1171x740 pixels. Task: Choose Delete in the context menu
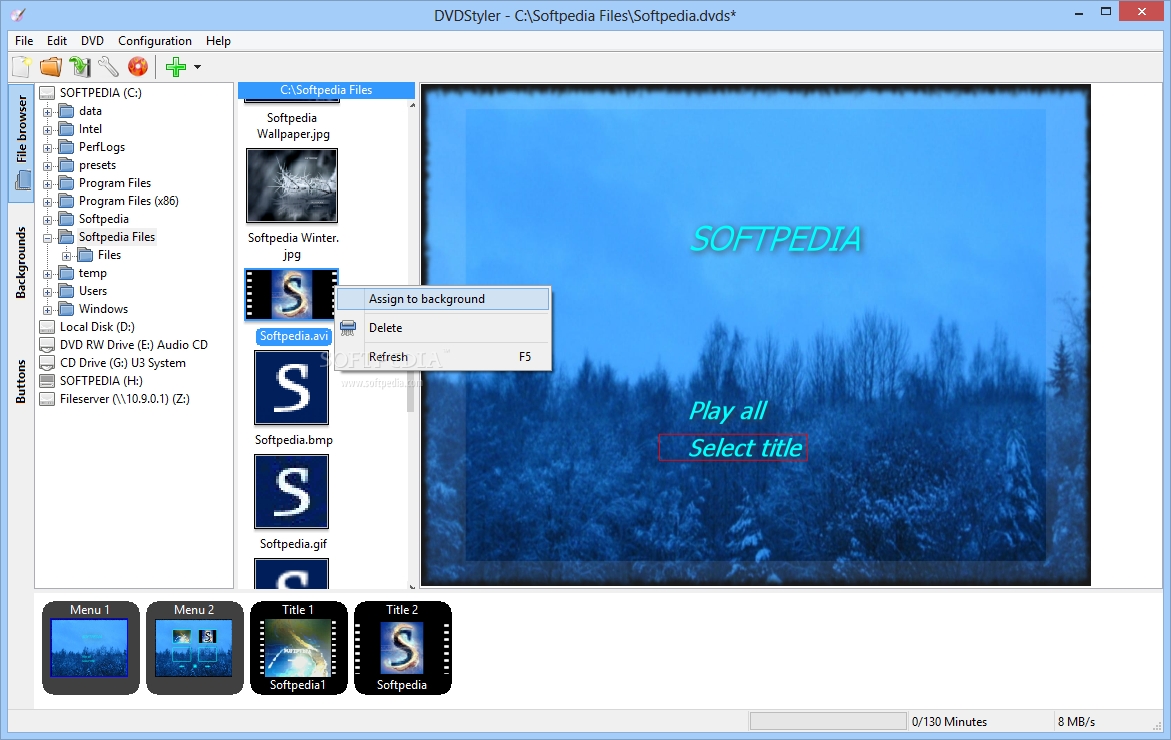(x=443, y=328)
